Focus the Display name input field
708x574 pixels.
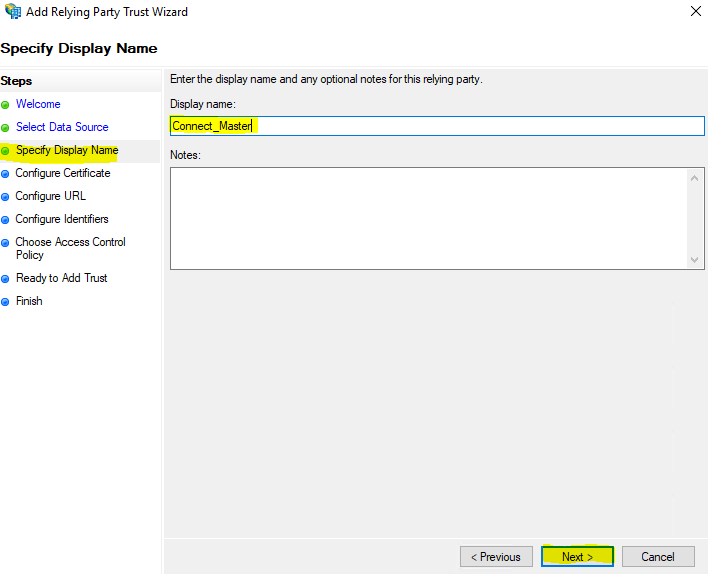coord(437,126)
